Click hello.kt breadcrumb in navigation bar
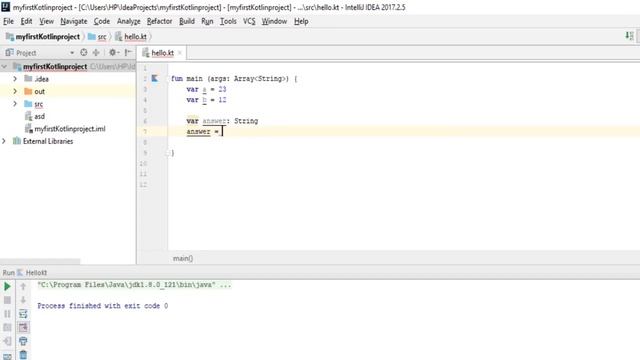 131,37
